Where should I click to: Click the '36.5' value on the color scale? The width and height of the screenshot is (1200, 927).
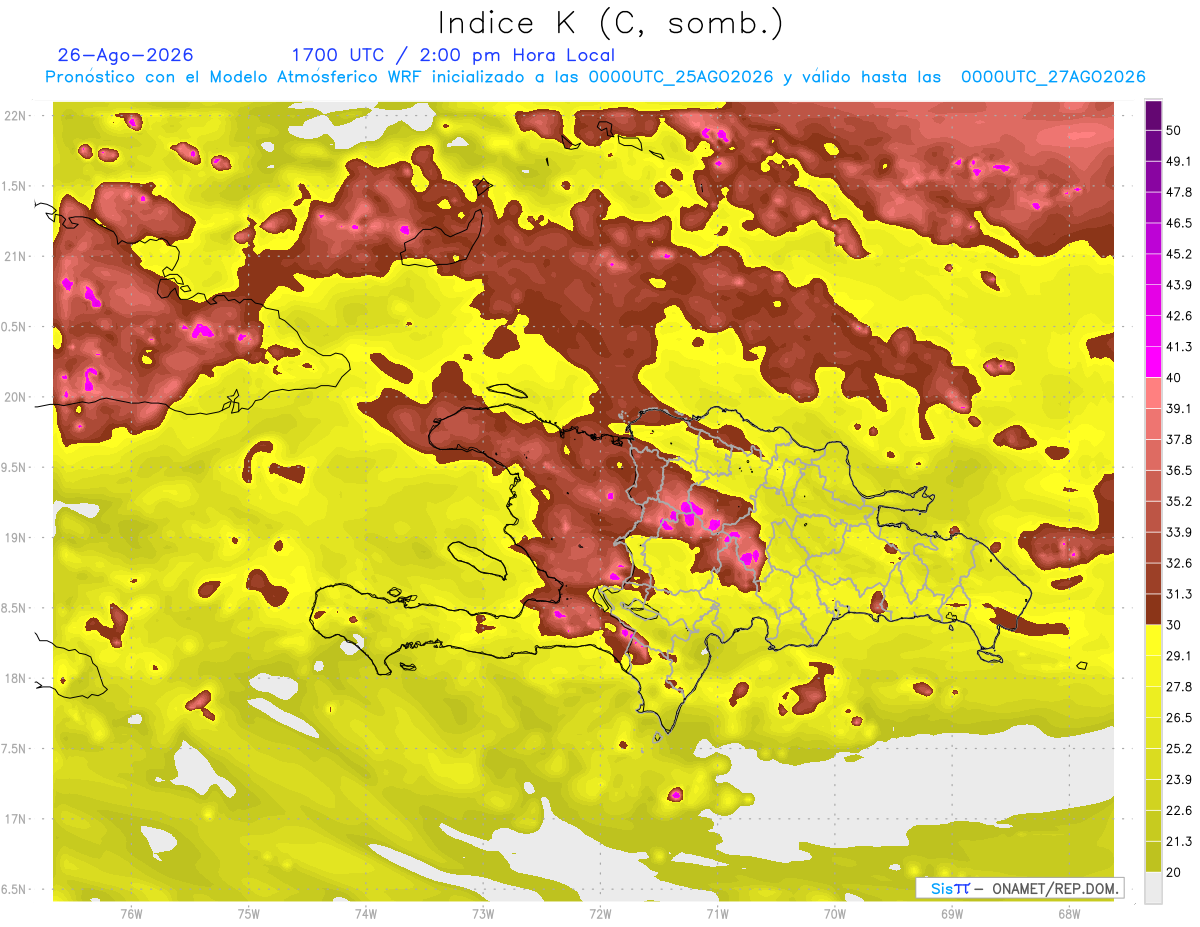pos(1178,470)
